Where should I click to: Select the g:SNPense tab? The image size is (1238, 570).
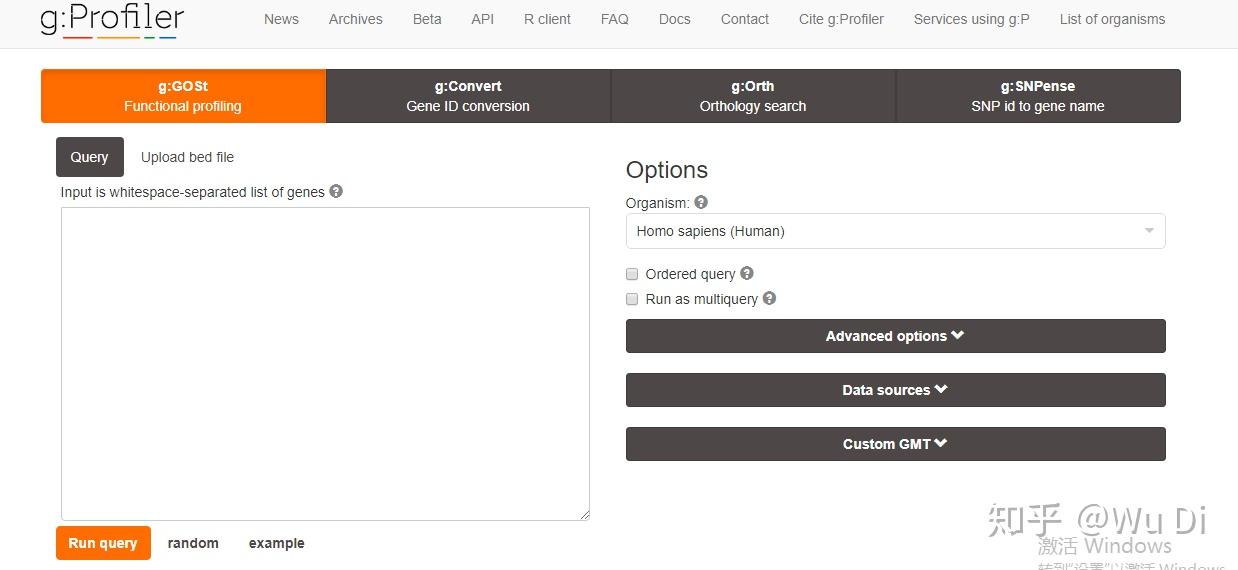pos(1037,96)
